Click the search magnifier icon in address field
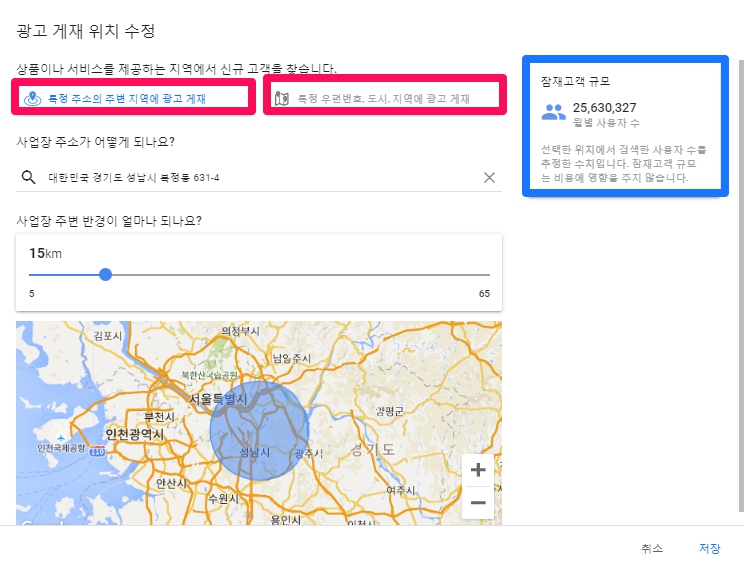Viewport: 744px width, 567px height. [x=28, y=177]
